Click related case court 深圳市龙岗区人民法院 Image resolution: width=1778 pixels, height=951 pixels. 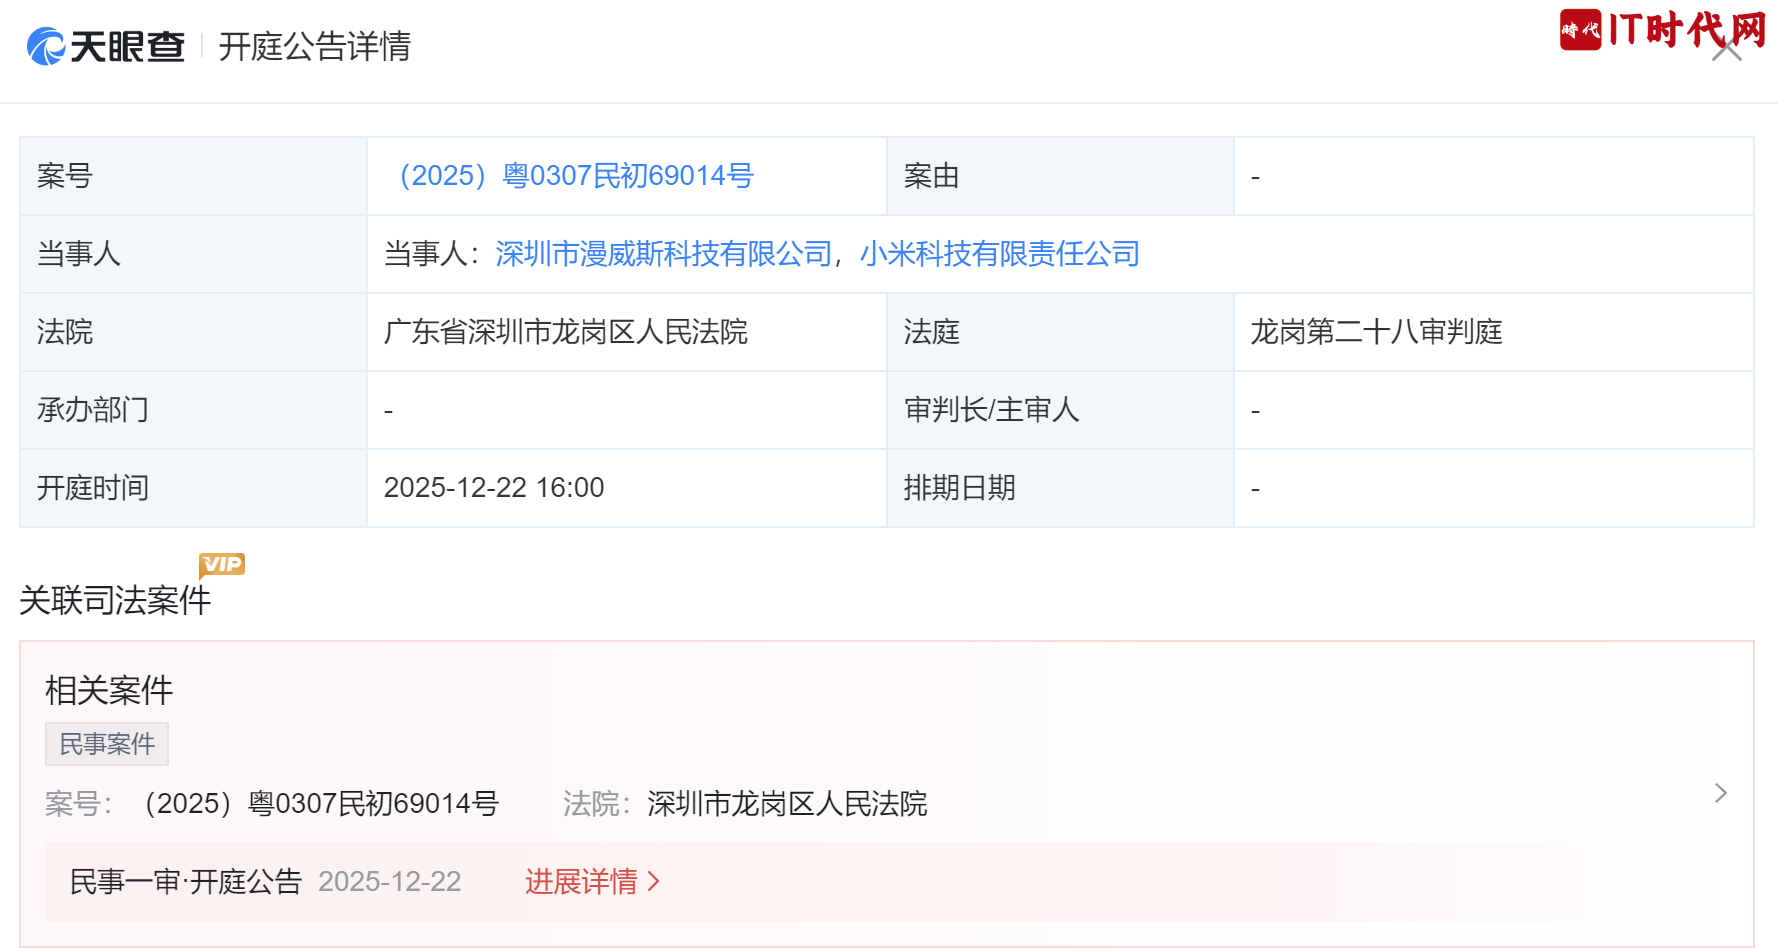[x=788, y=804]
